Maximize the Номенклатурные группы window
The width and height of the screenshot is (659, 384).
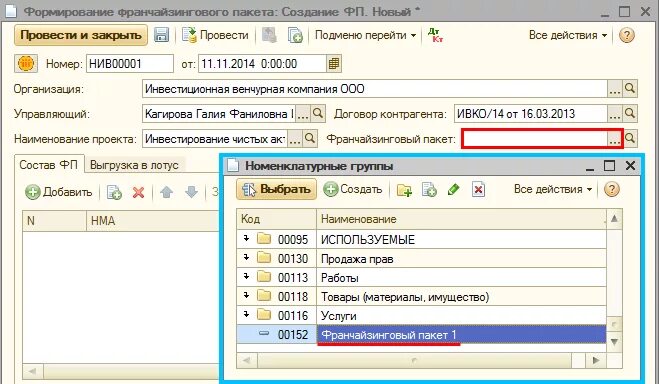(x=609, y=166)
